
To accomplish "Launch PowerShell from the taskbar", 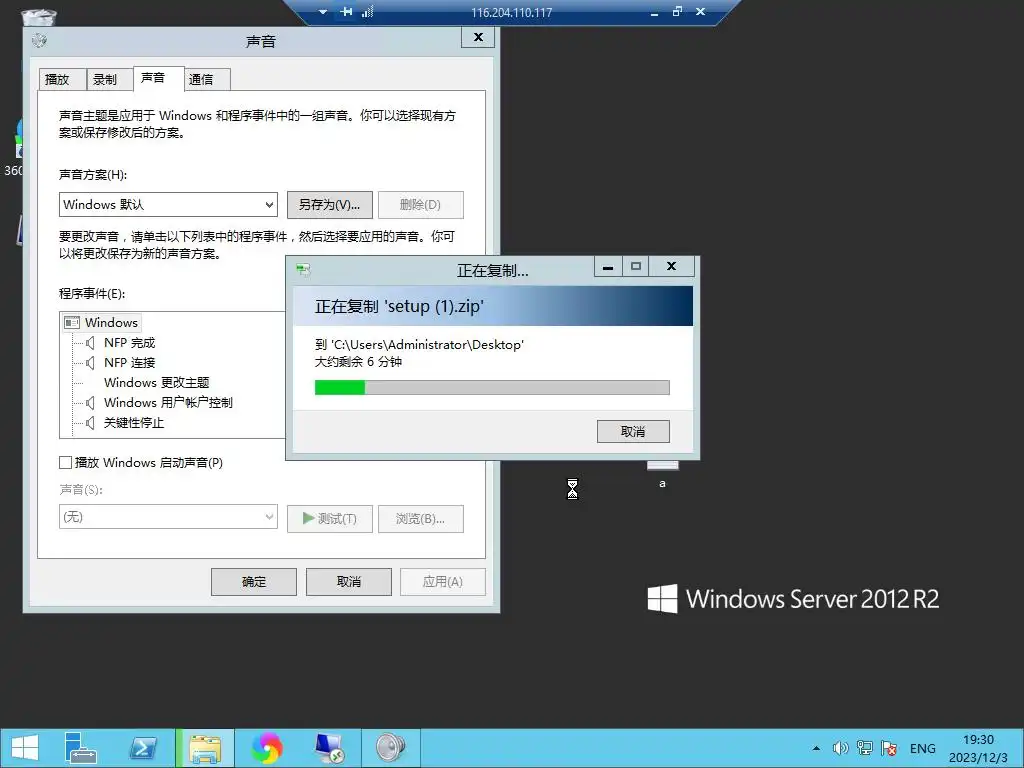I will (143, 748).
